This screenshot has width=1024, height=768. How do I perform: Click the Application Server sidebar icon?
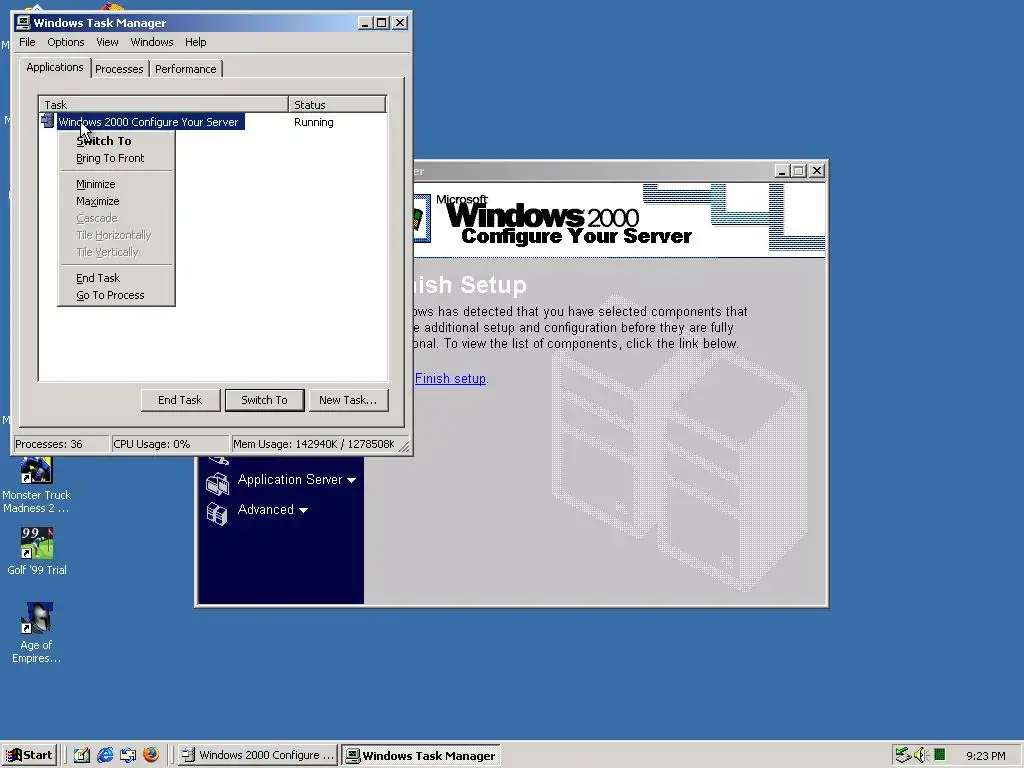(217, 483)
